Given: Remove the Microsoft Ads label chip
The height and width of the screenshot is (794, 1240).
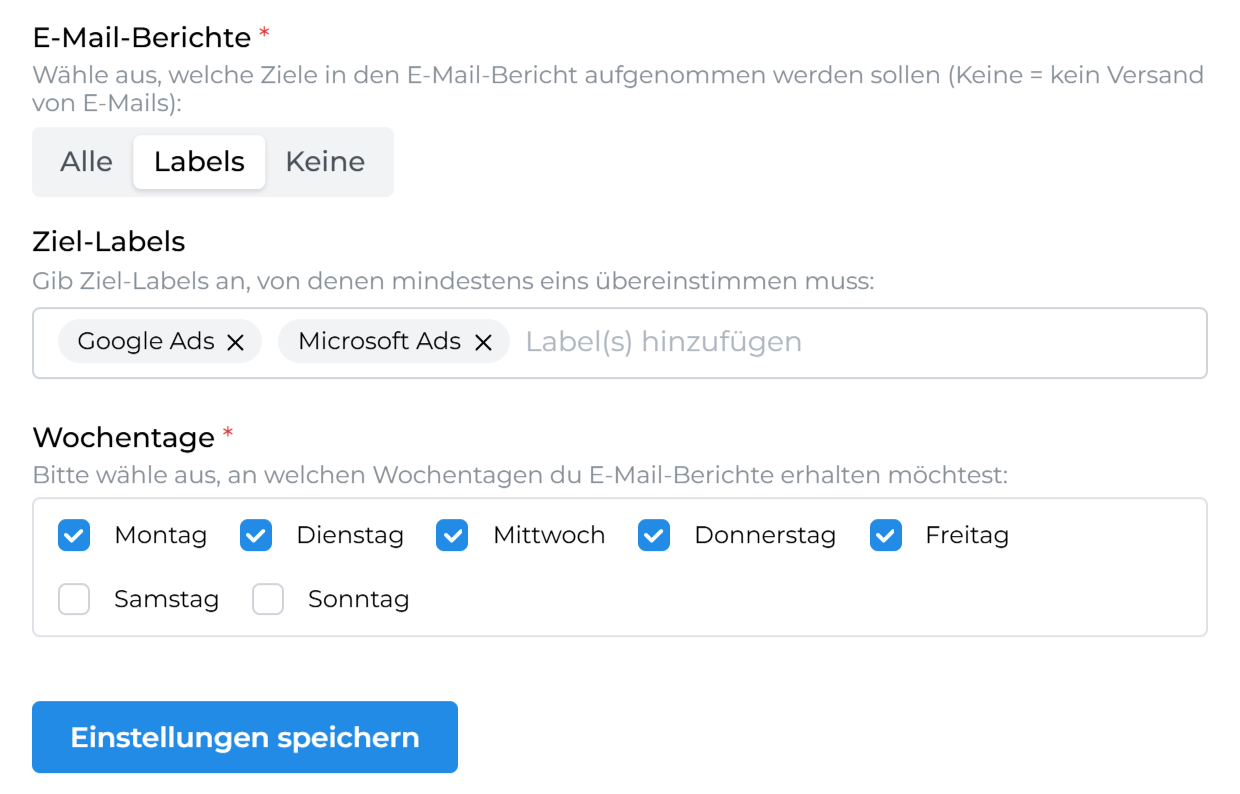Looking at the screenshot, I should (483, 342).
